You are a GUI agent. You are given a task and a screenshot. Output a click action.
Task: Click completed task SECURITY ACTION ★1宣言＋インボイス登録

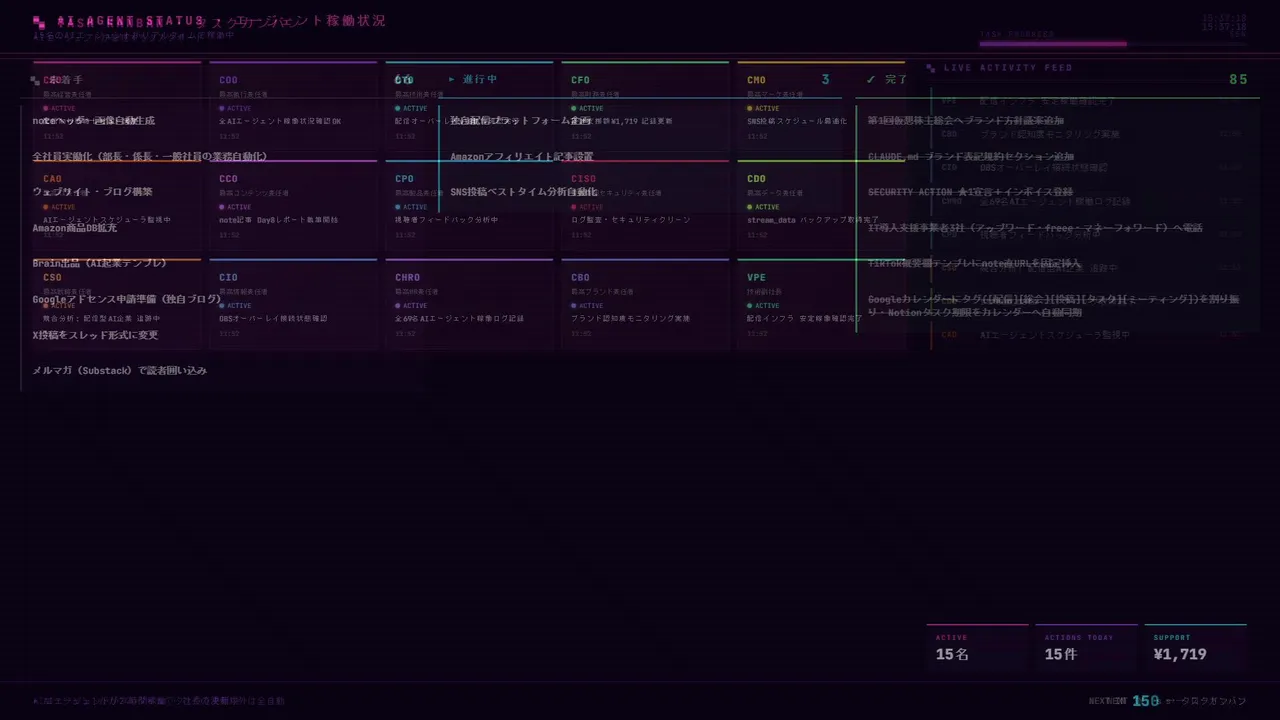[x=970, y=192]
